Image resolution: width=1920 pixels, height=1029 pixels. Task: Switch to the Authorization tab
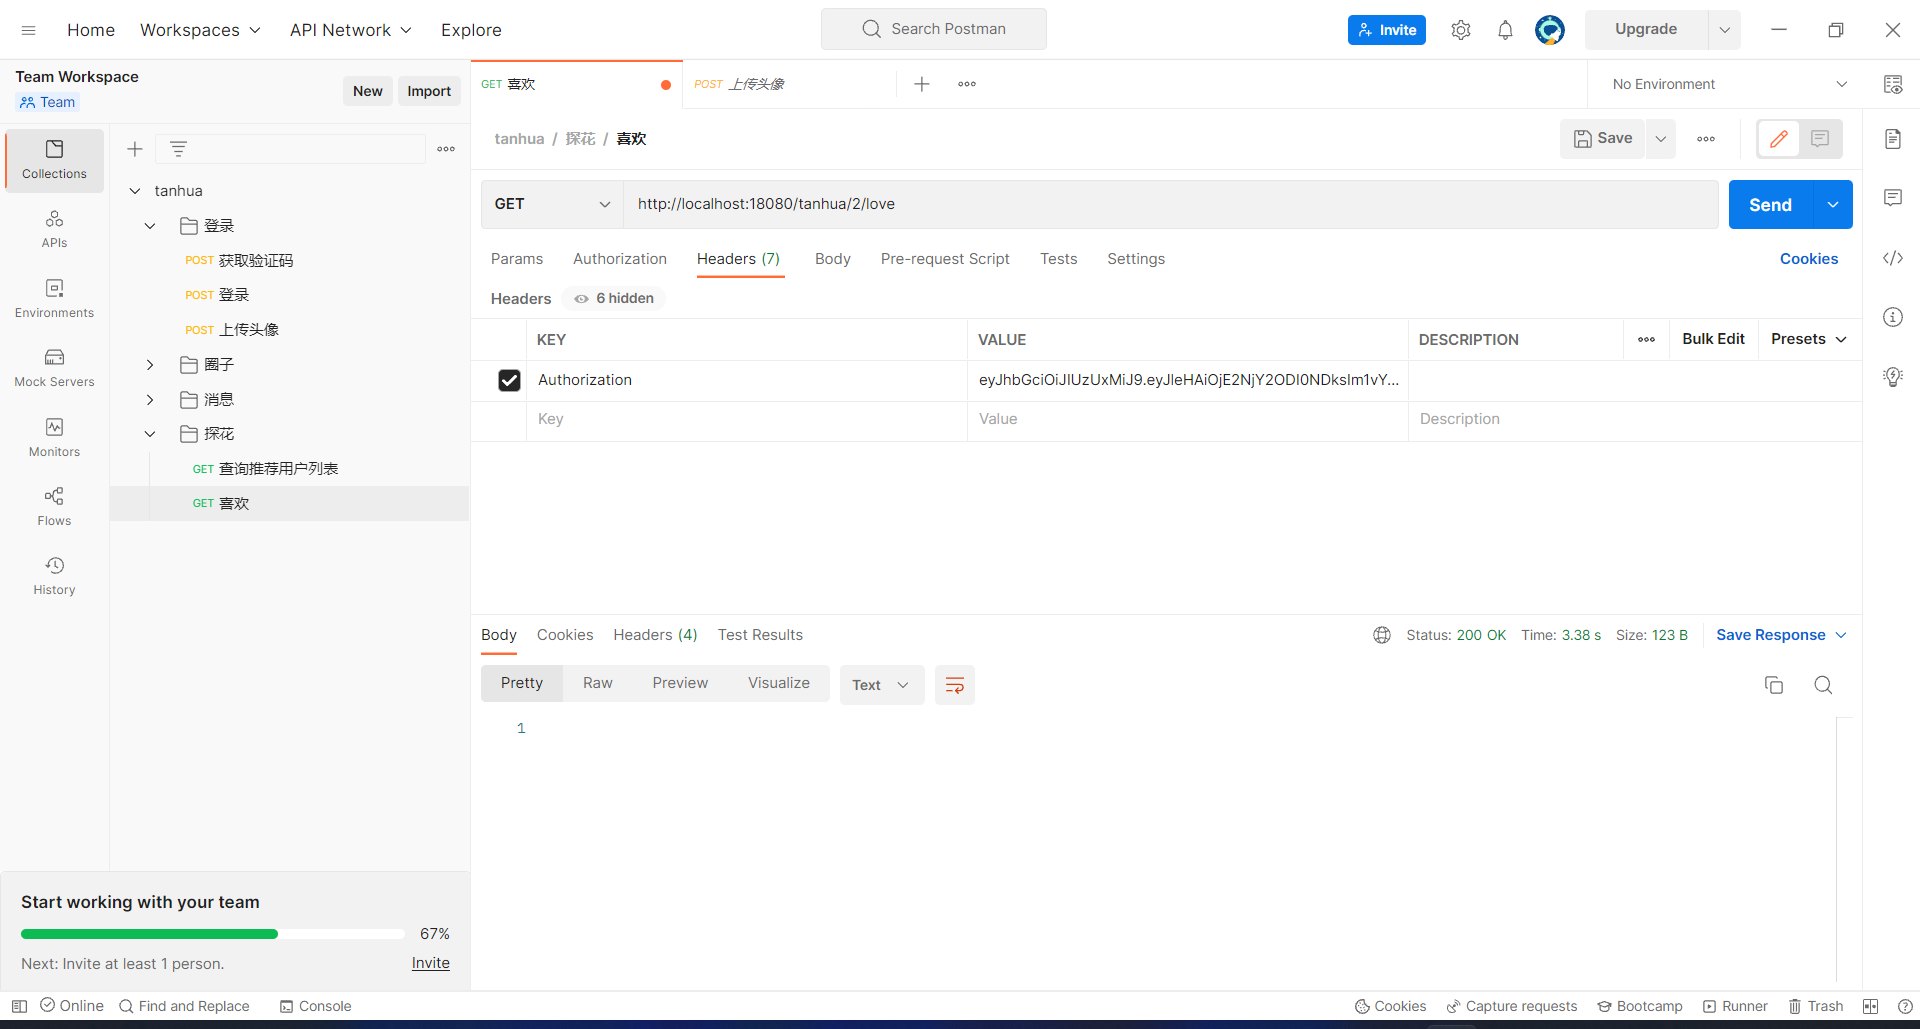click(x=620, y=259)
